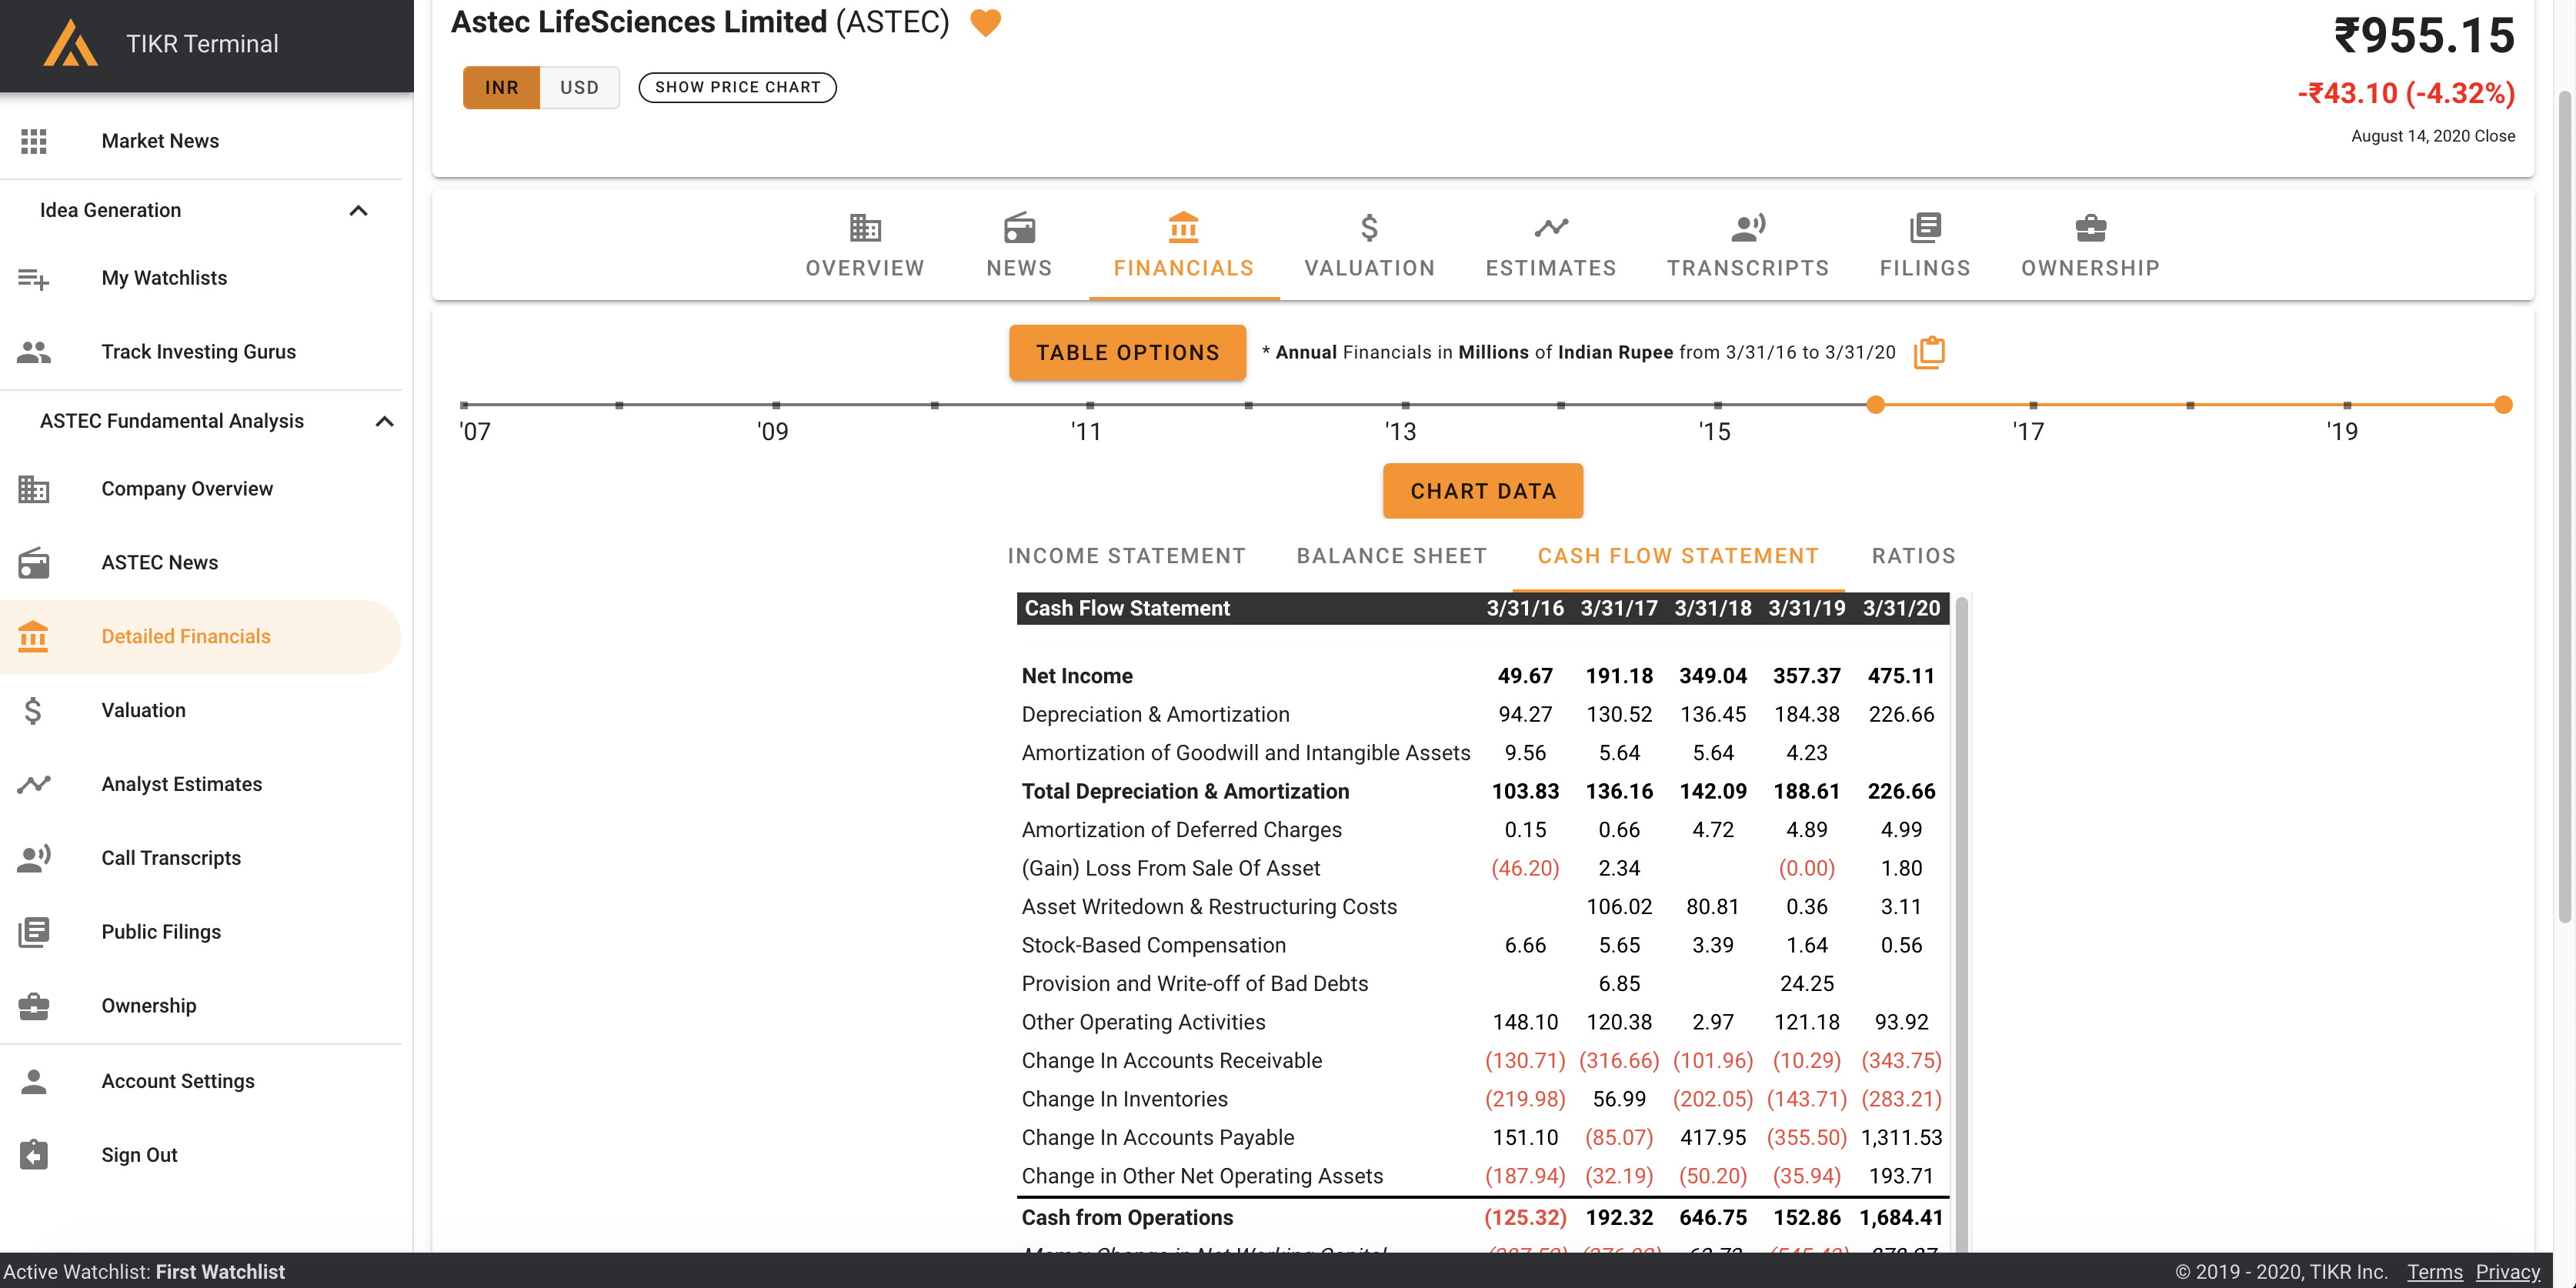Viewport: 2576px width, 1288px height.
Task: Click the Change In Accounts Payable row label
Action: coord(1157,1137)
